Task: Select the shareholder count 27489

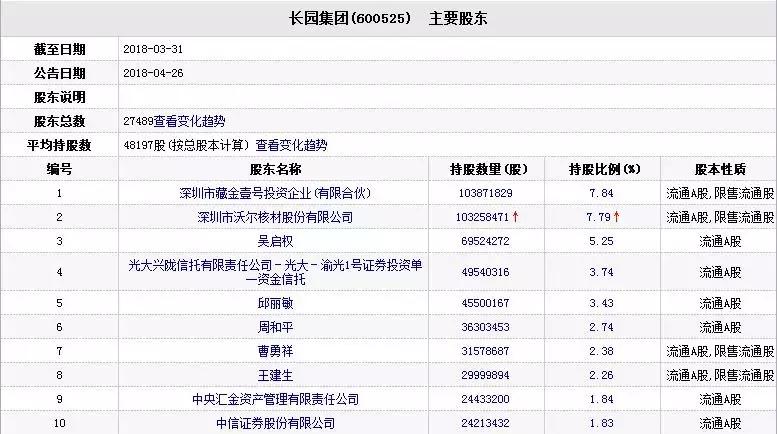Action: pyautogui.click(x=138, y=121)
